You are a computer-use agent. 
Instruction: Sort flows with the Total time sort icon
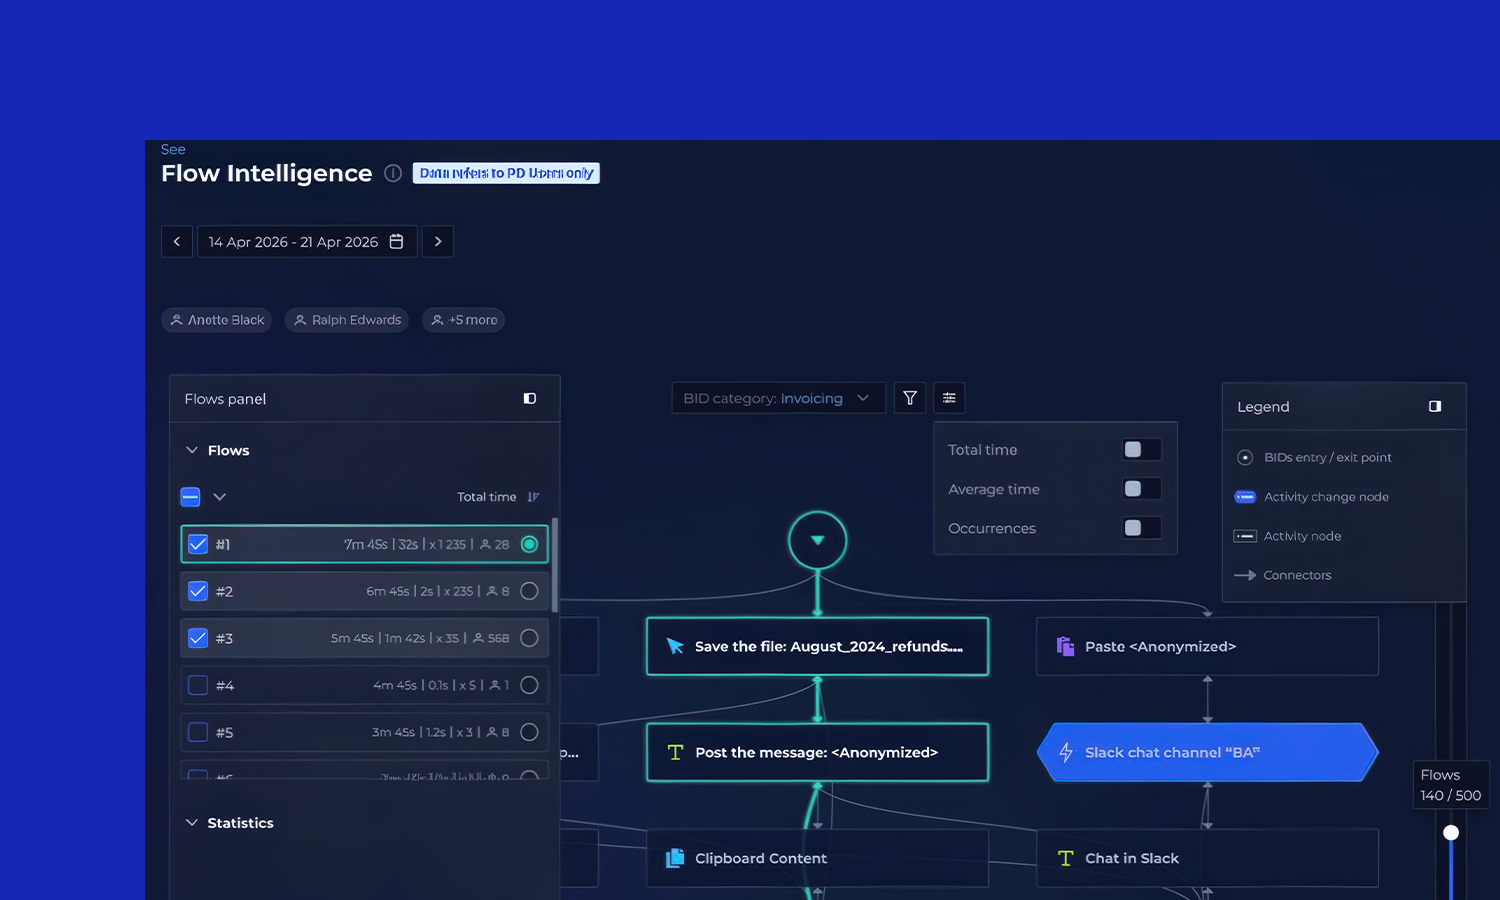(533, 497)
